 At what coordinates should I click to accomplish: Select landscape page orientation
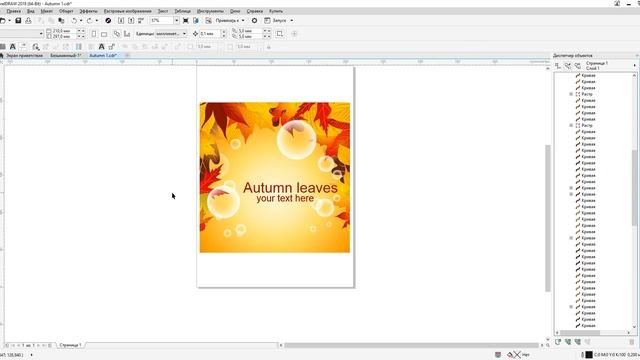pyautogui.click(x=104, y=34)
